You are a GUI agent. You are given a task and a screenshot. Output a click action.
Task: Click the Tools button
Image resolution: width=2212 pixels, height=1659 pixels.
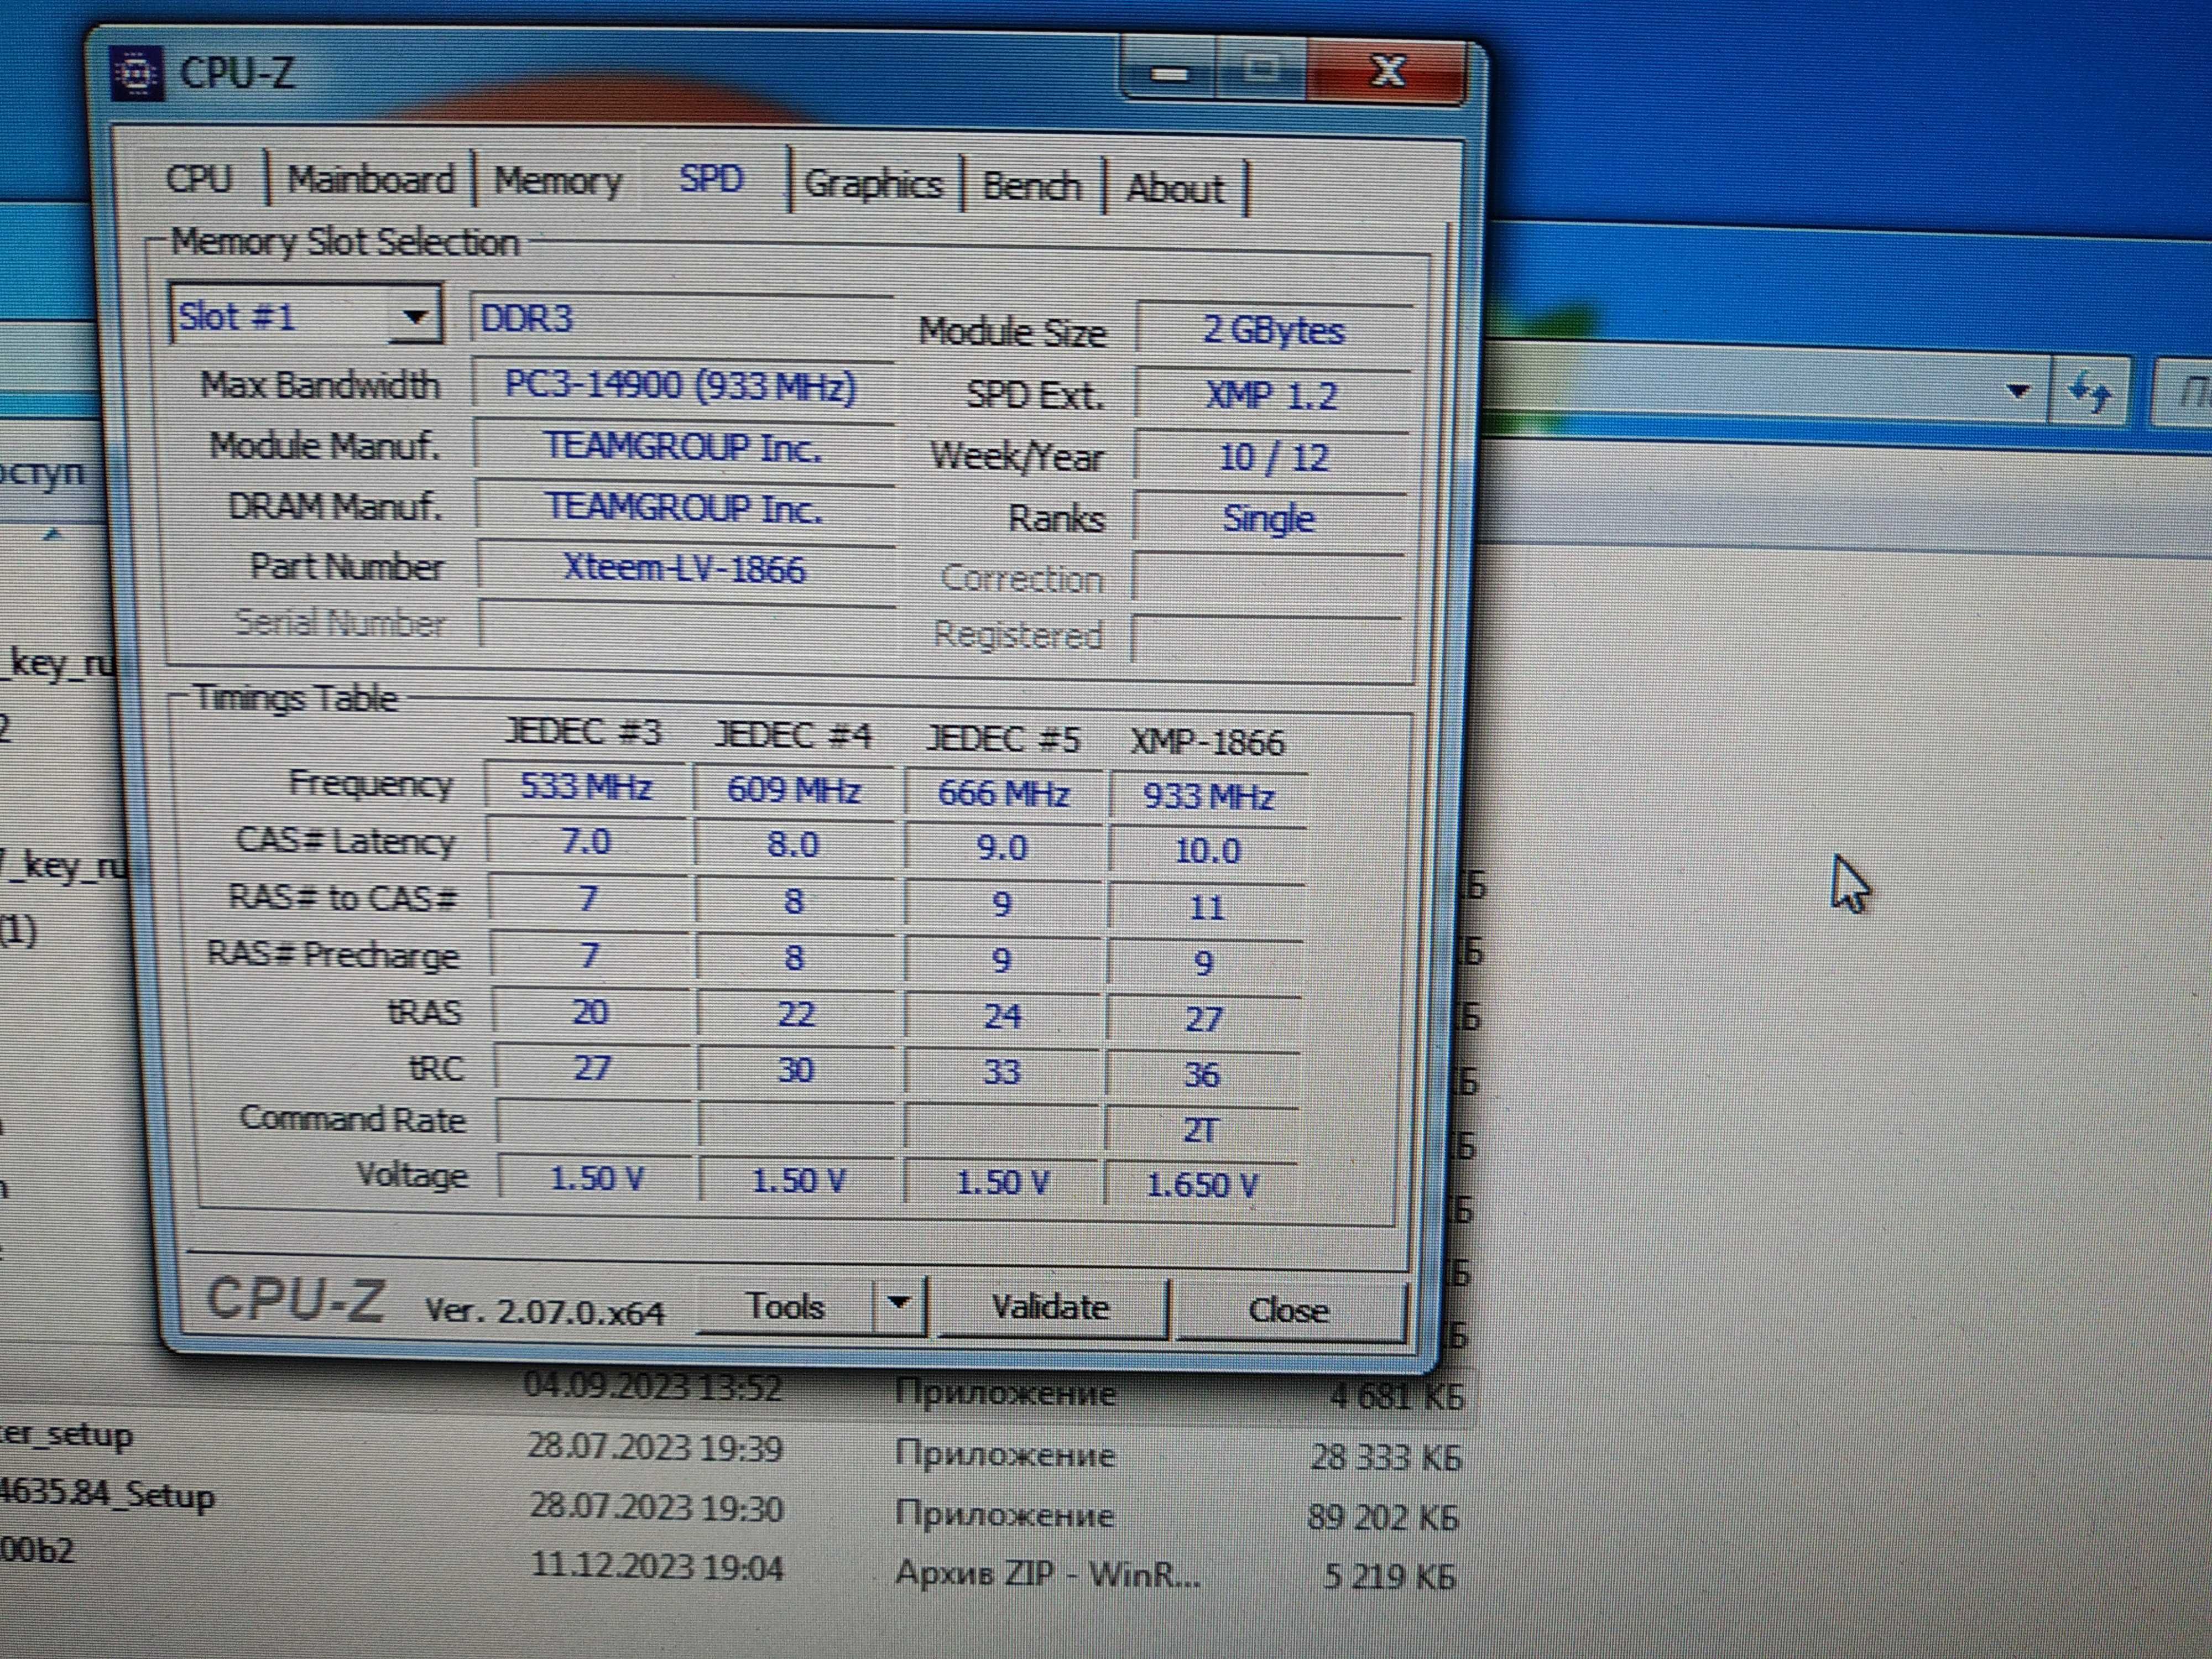tap(785, 1306)
